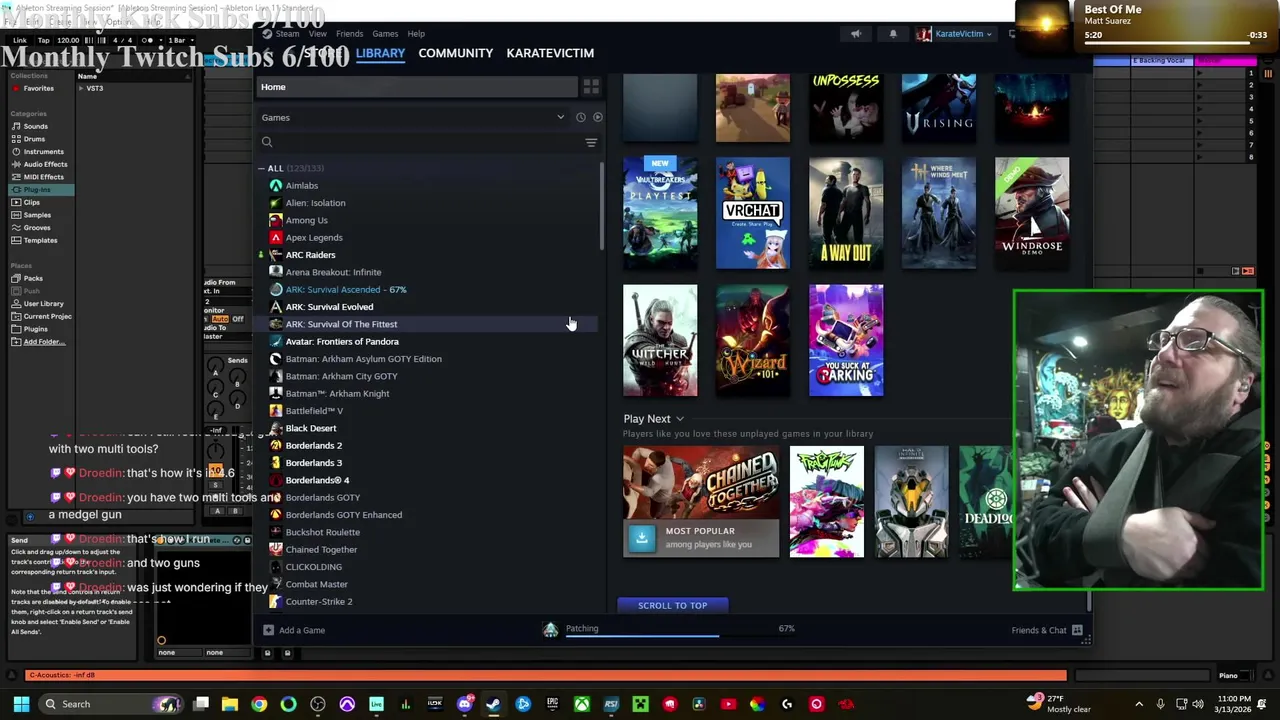Open The Witcher 3 game cover
The width and height of the screenshot is (1280, 720).
(x=660, y=340)
